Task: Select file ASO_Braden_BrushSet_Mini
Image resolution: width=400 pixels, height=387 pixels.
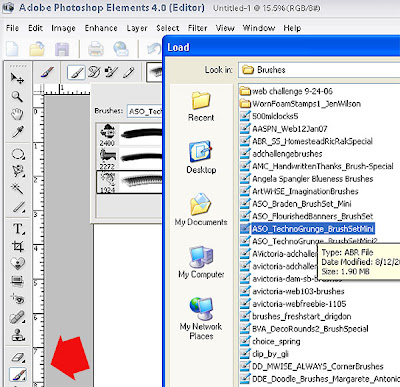Action: 296,204
